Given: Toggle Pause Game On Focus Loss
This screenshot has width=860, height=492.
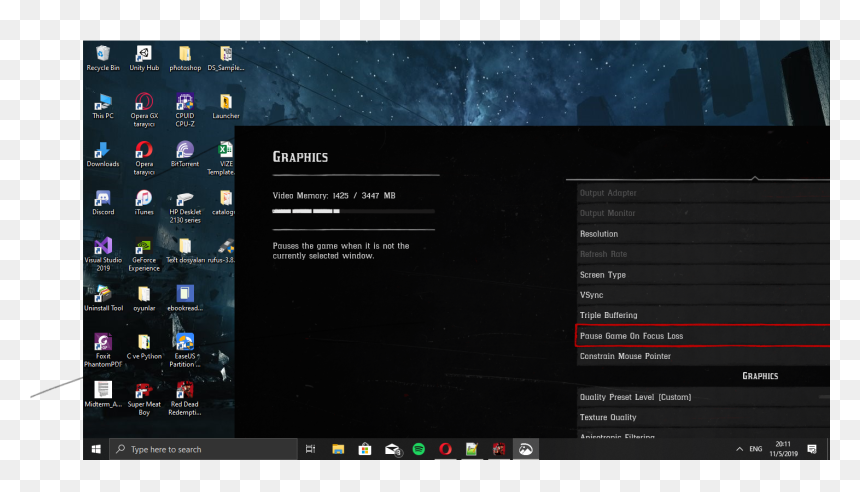Looking at the screenshot, I should pos(703,336).
